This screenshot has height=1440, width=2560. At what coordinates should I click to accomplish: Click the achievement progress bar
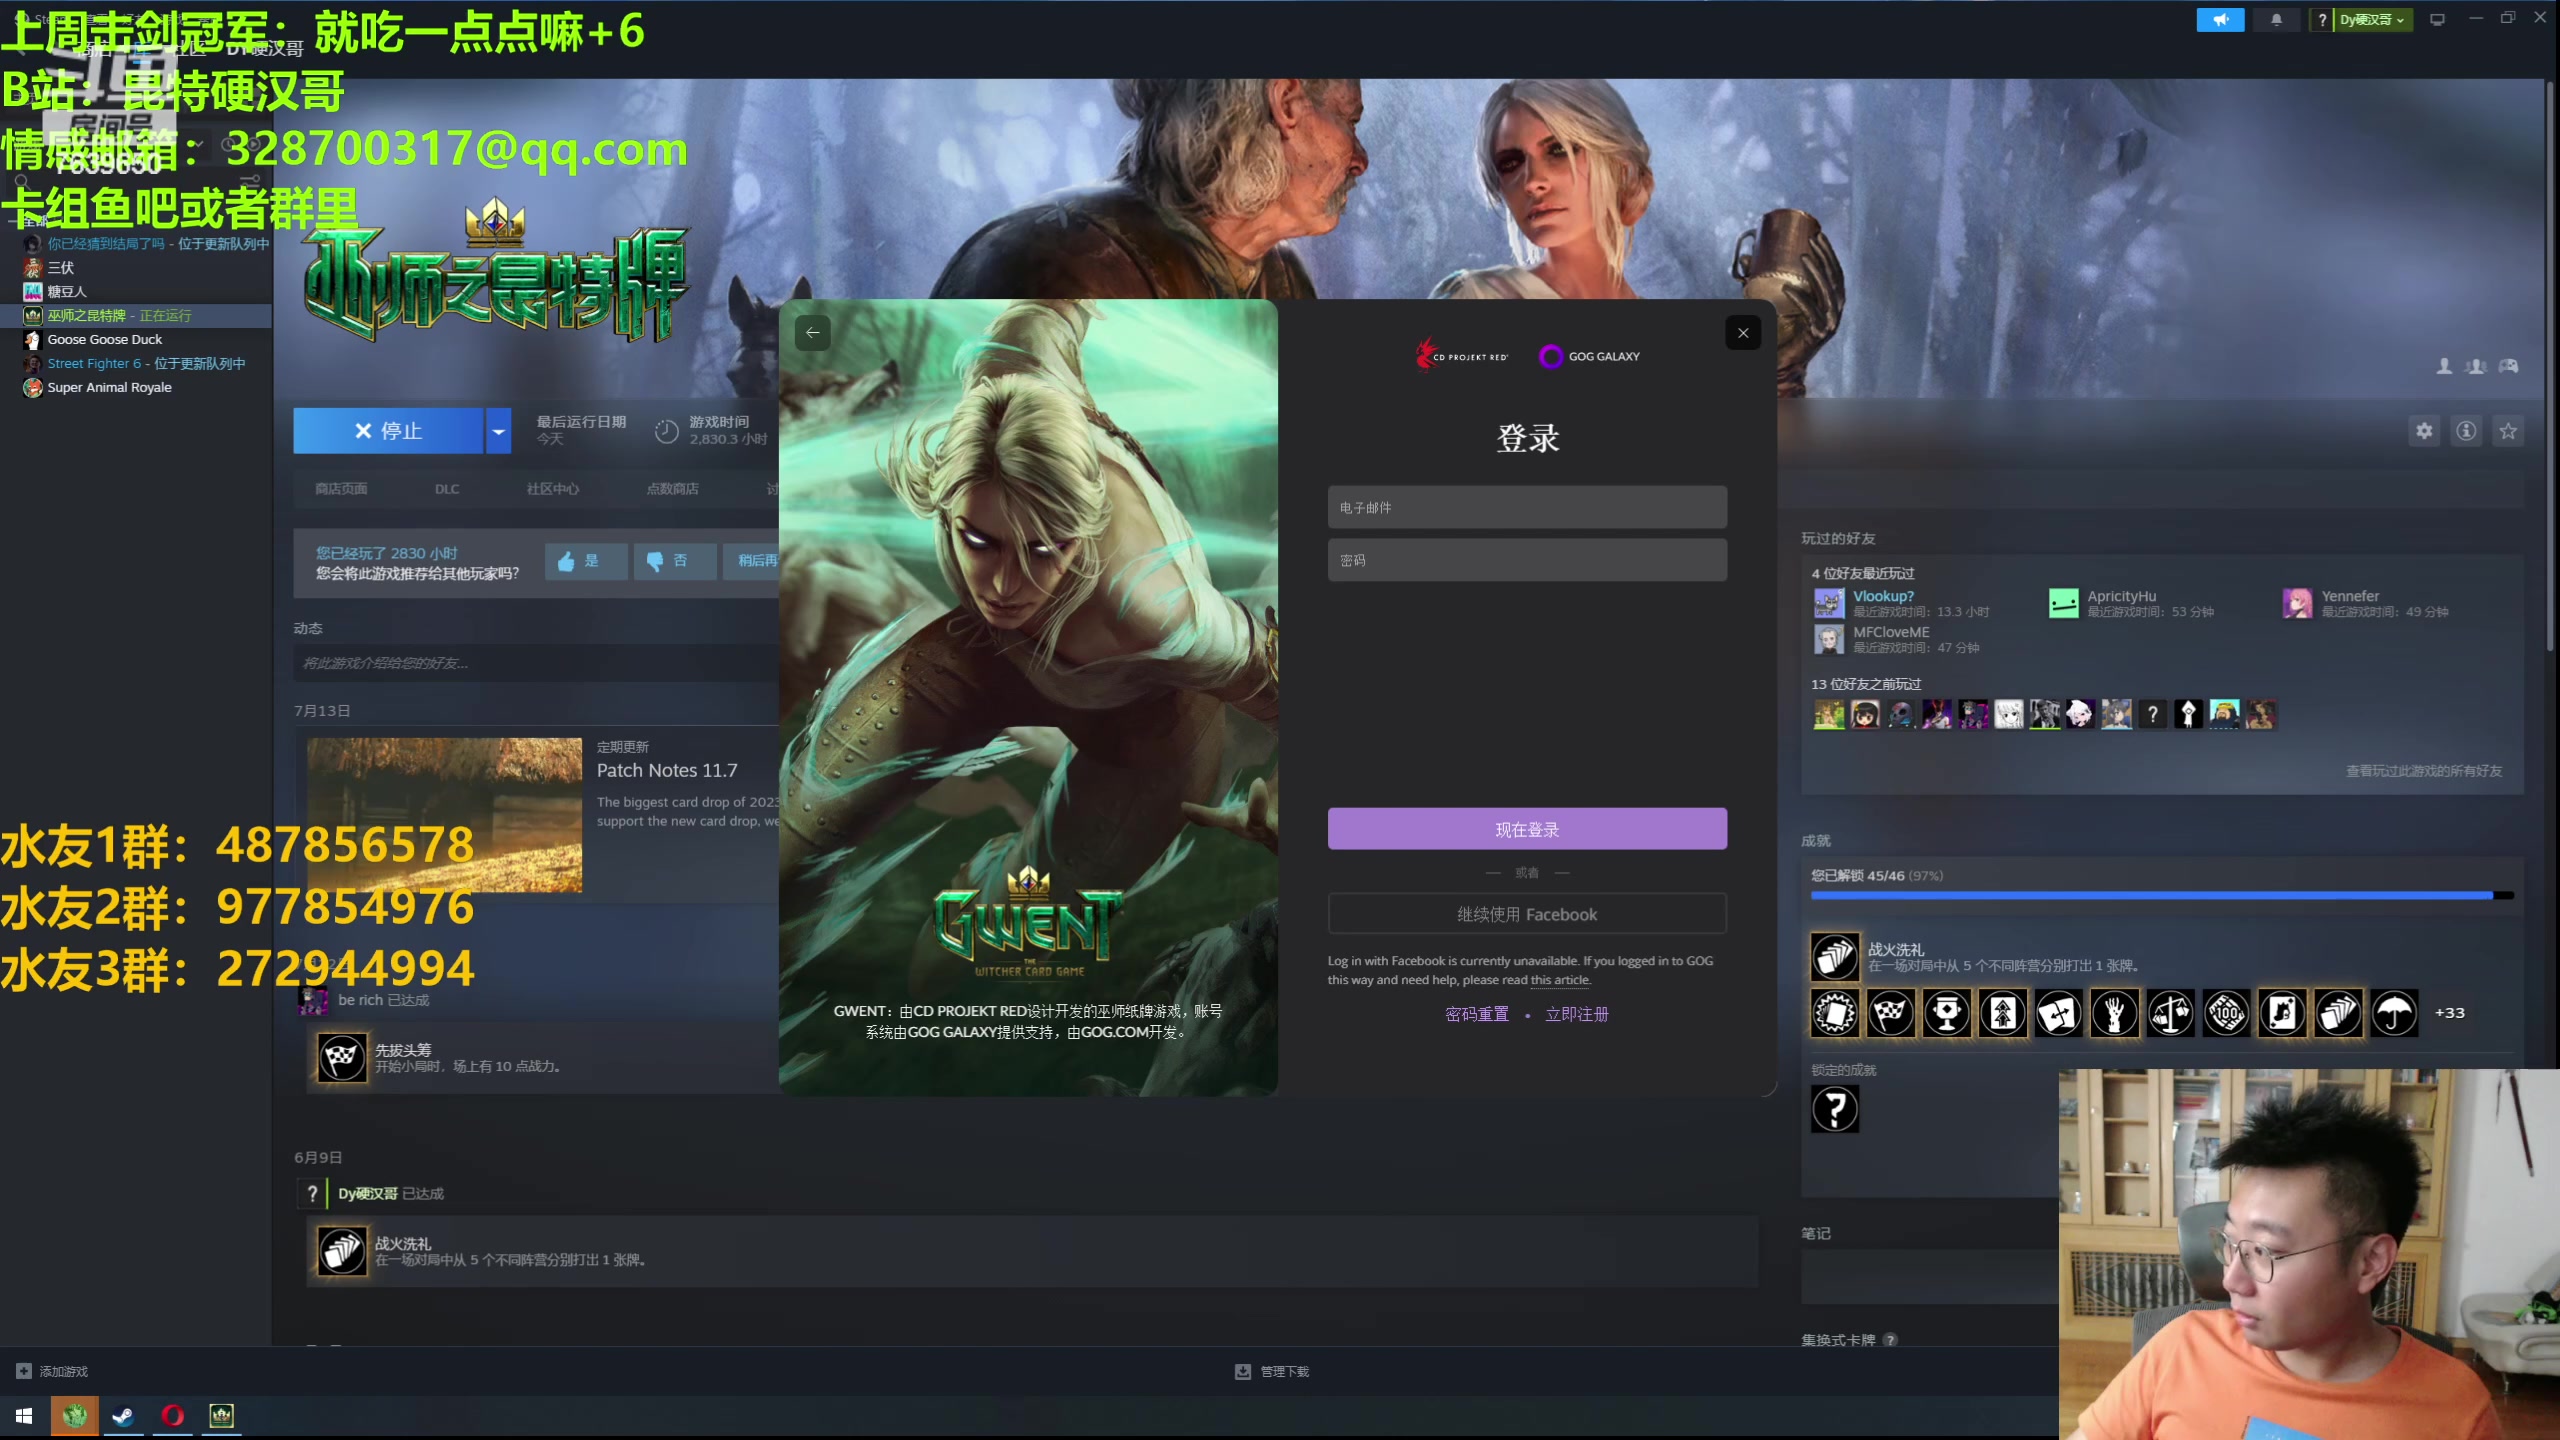[2160, 896]
